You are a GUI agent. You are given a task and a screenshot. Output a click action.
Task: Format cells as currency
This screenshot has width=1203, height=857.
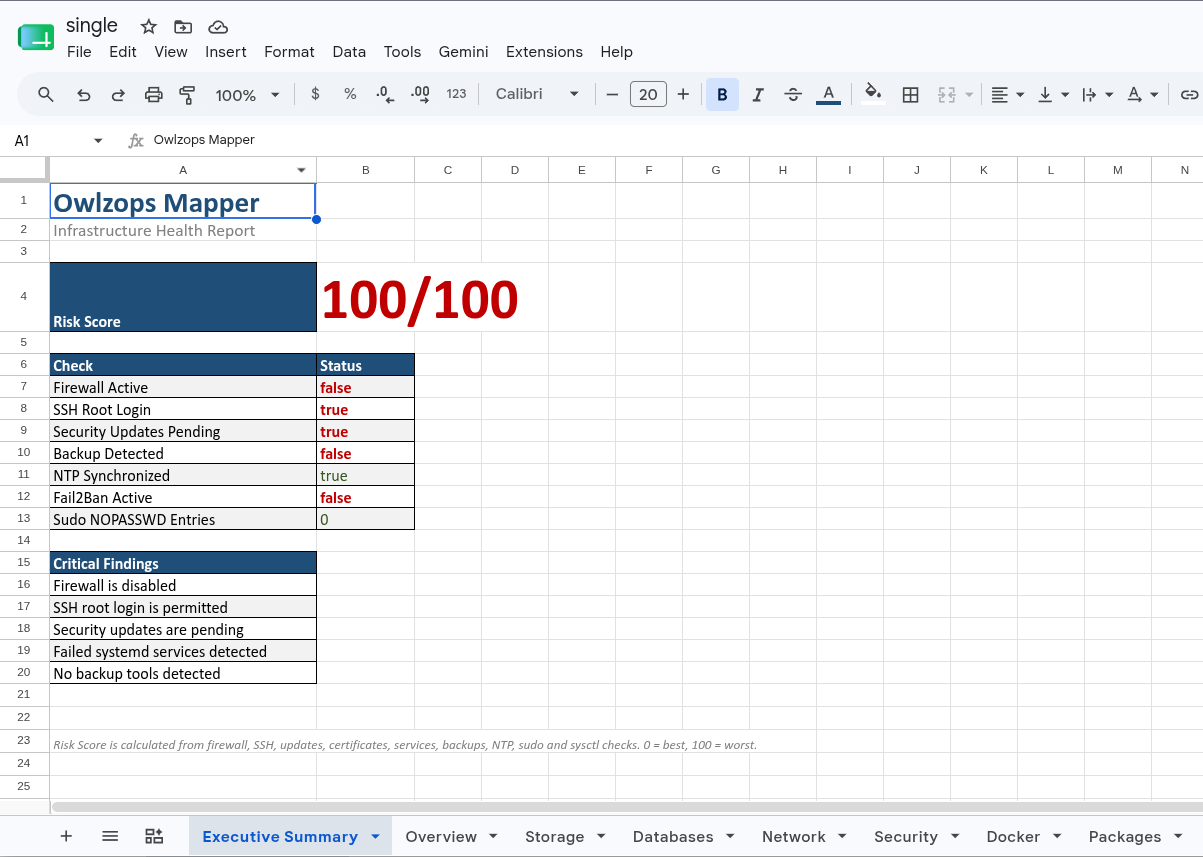tap(316, 94)
